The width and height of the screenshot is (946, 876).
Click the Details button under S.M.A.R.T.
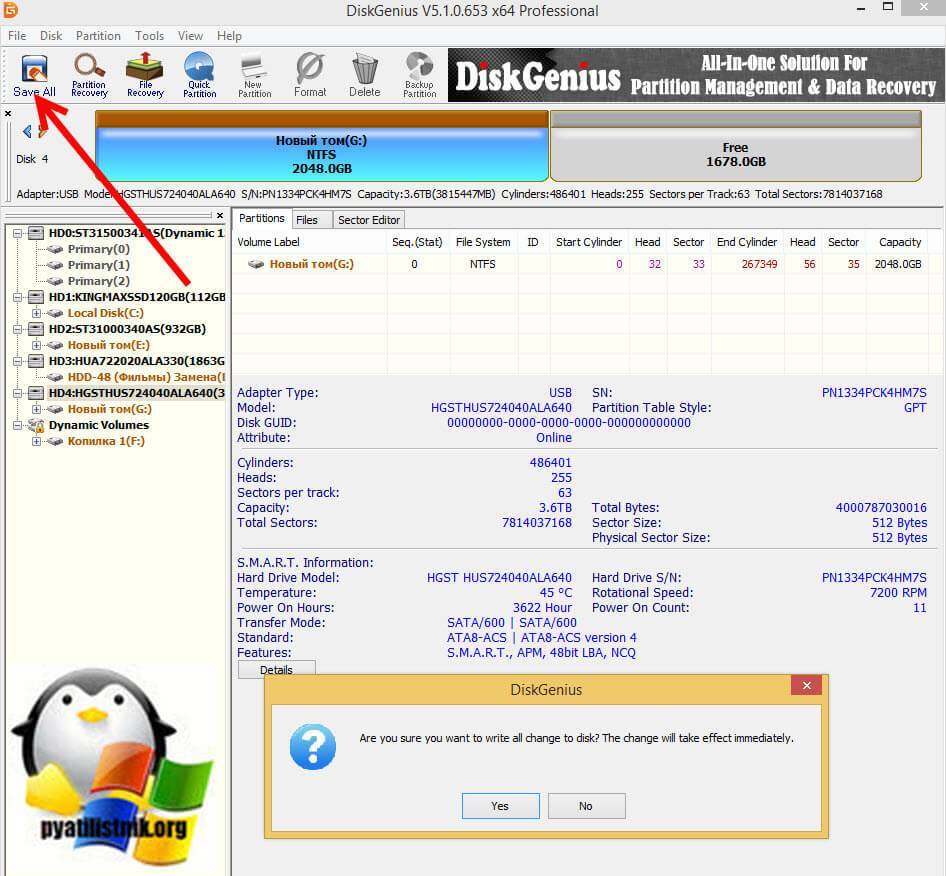click(x=276, y=669)
